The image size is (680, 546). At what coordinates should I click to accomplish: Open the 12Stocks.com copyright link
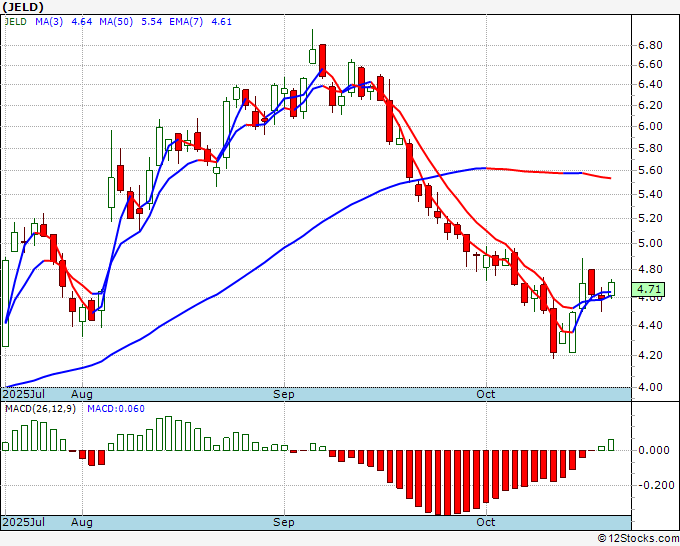coord(639,539)
